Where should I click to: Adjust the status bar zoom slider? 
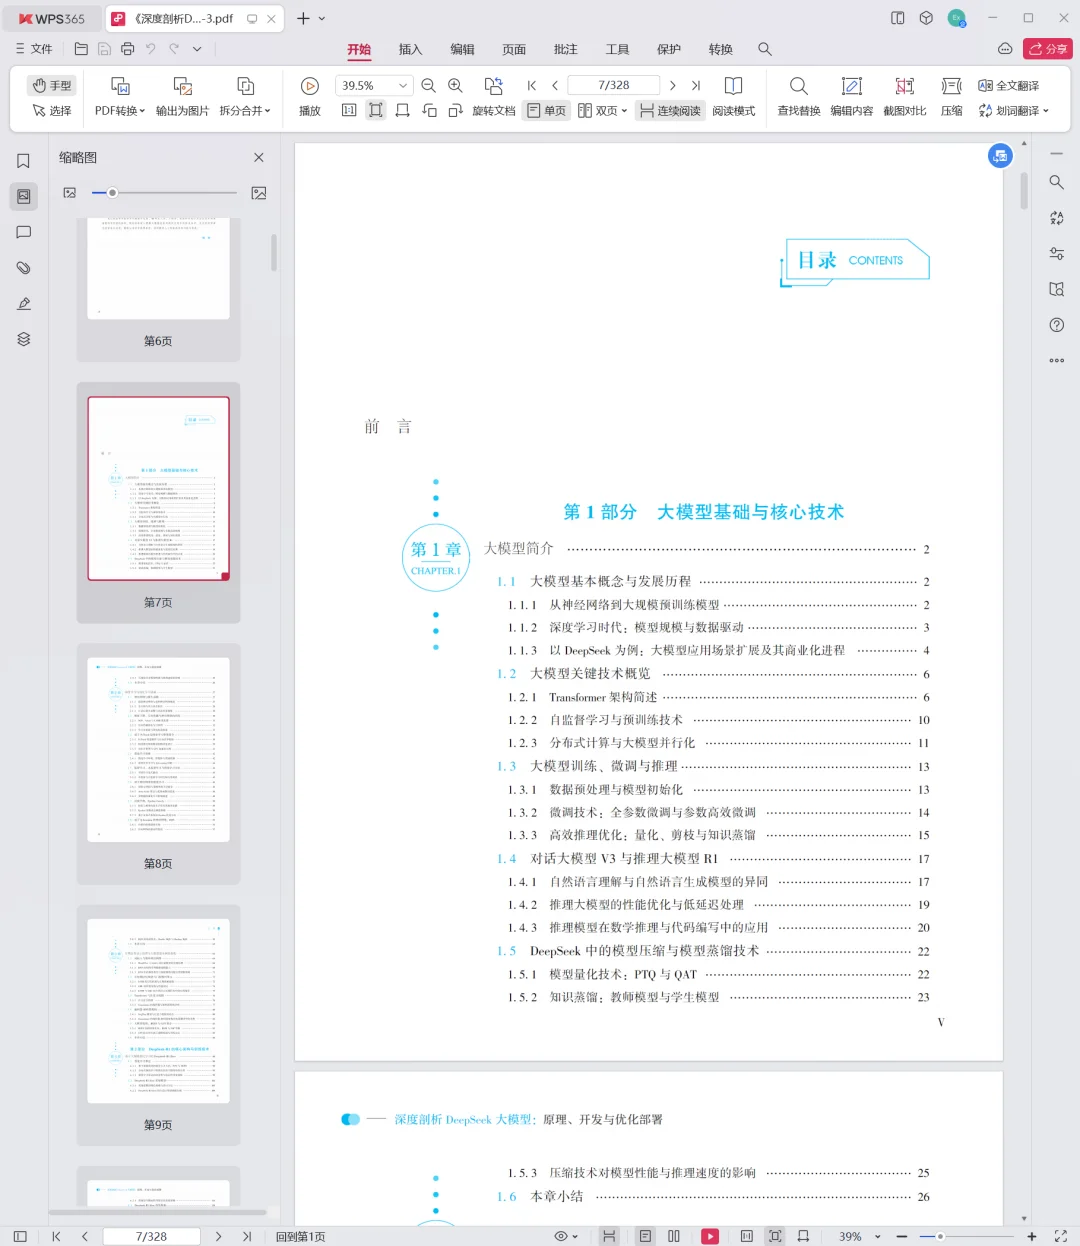coord(966,1237)
